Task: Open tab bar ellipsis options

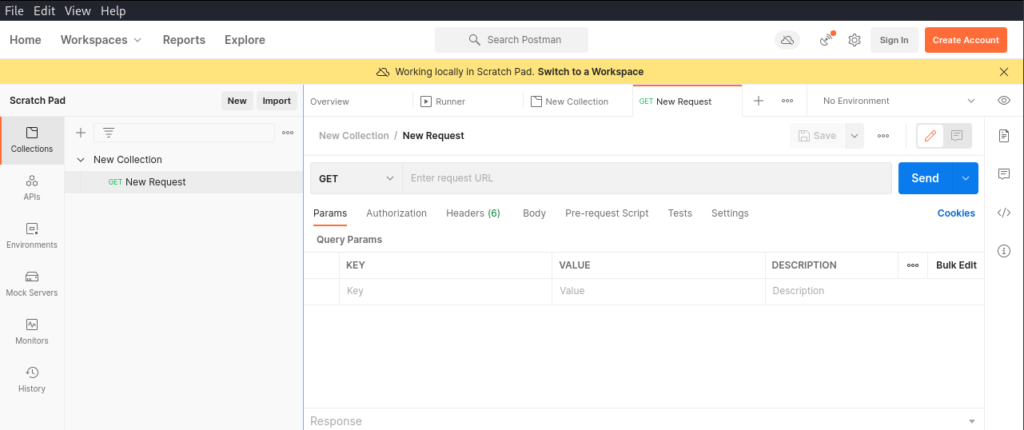Action: pyautogui.click(x=788, y=101)
